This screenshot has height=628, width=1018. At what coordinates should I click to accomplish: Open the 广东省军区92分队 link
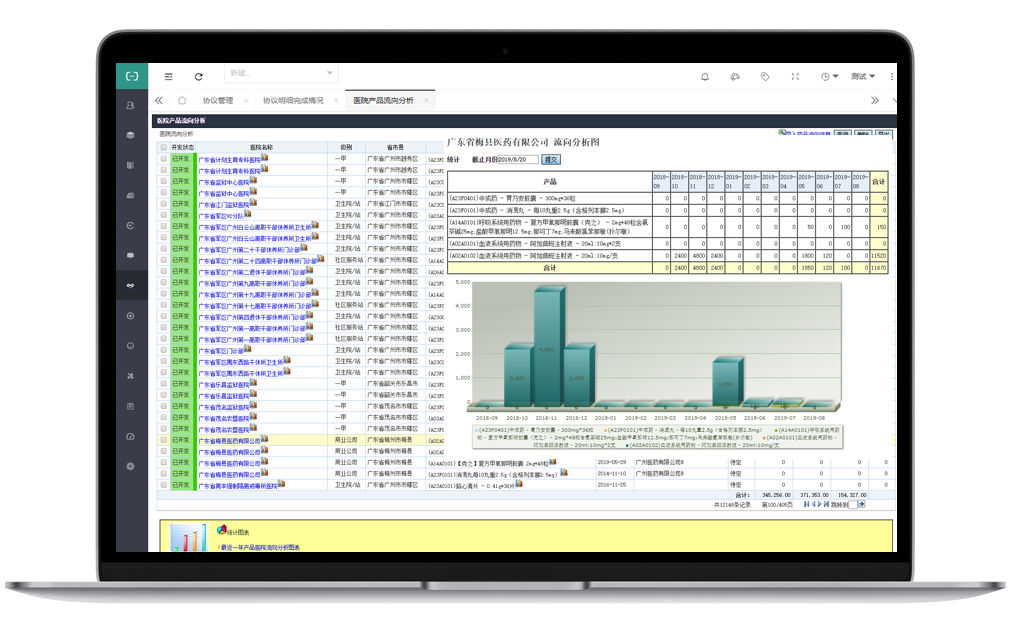[221, 216]
